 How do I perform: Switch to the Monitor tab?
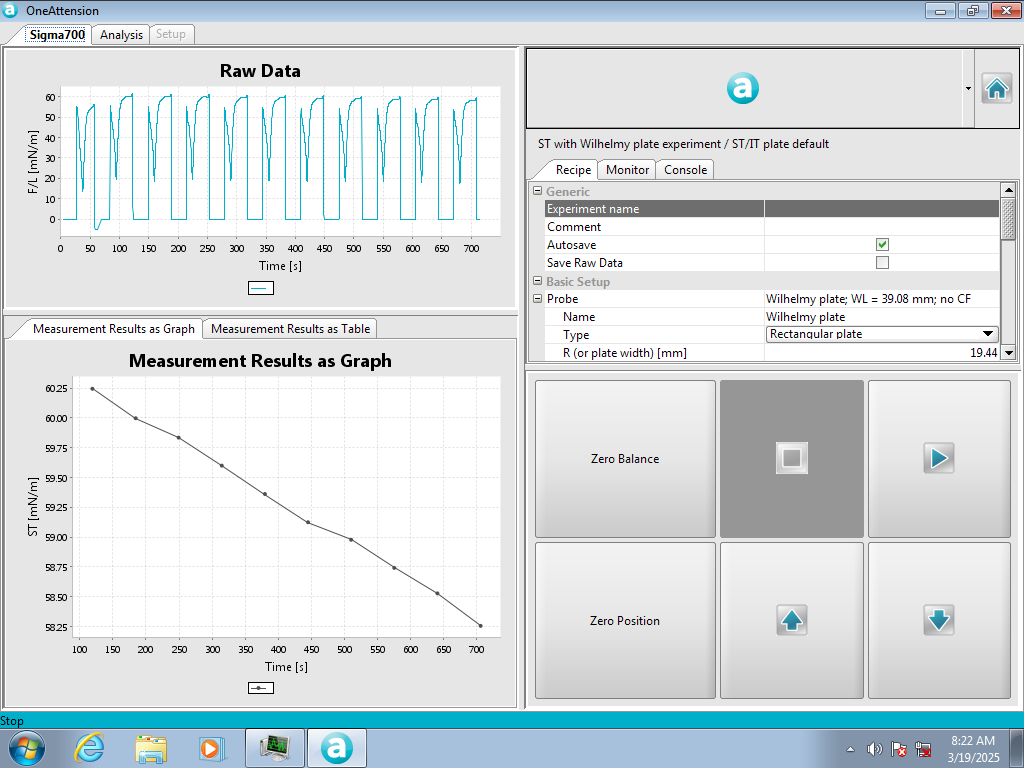[627, 170]
